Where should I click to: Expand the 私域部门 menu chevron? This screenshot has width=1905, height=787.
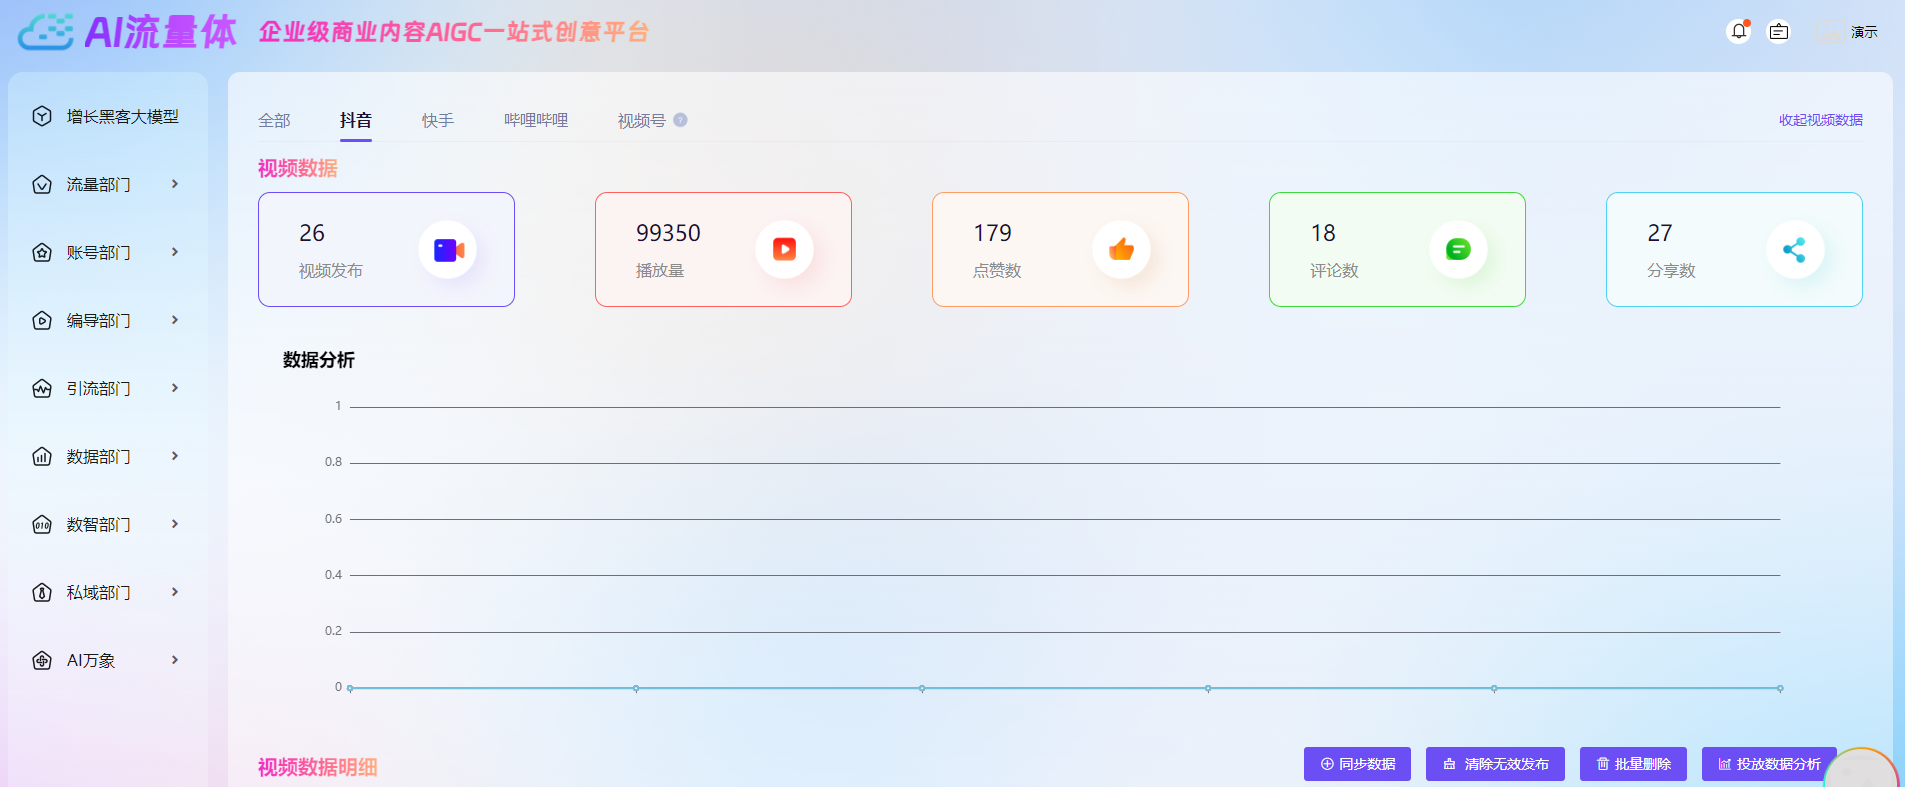point(175,592)
